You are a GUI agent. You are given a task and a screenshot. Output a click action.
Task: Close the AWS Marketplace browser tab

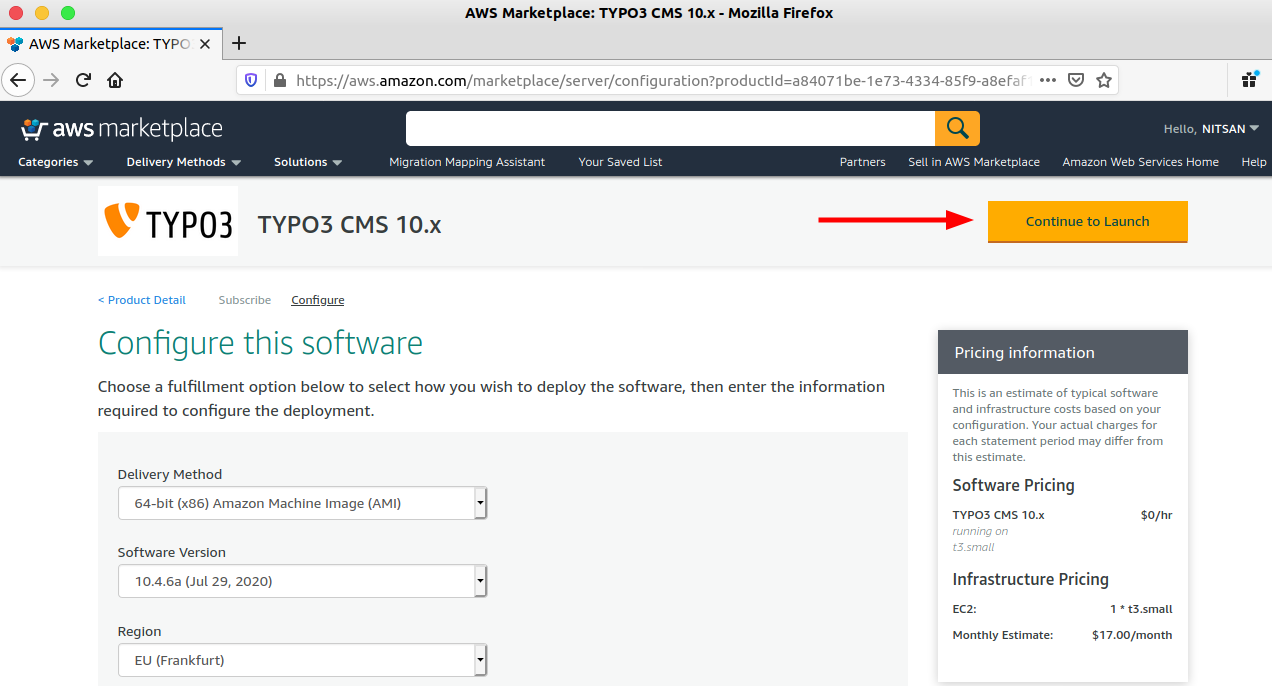(x=205, y=44)
